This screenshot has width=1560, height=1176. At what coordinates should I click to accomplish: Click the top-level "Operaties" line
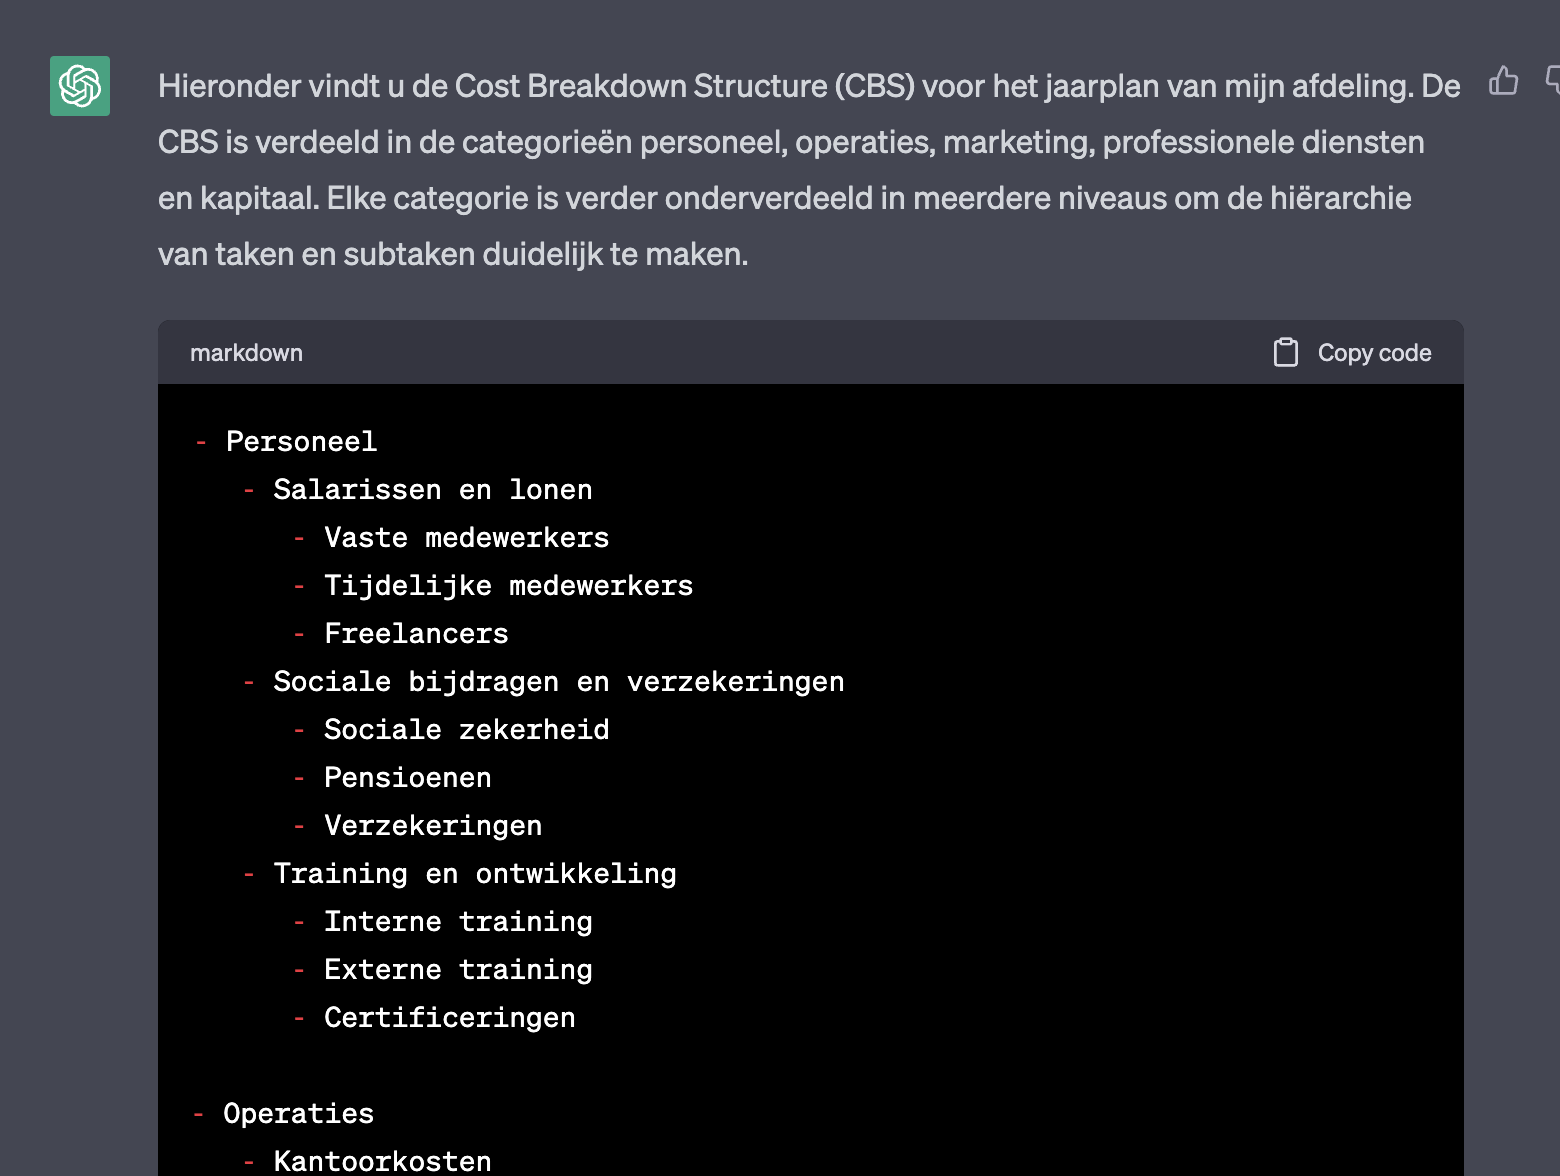(x=298, y=1114)
